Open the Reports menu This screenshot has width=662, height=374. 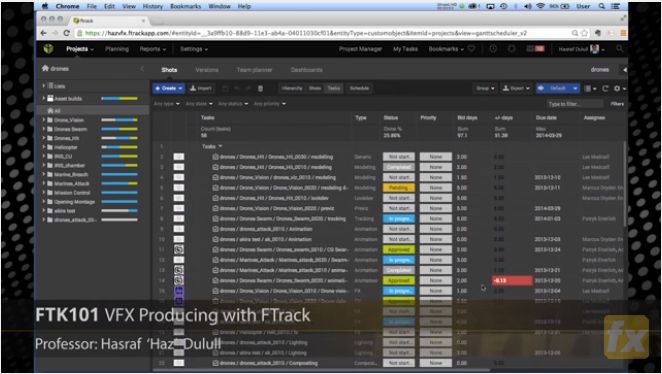(x=153, y=49)
